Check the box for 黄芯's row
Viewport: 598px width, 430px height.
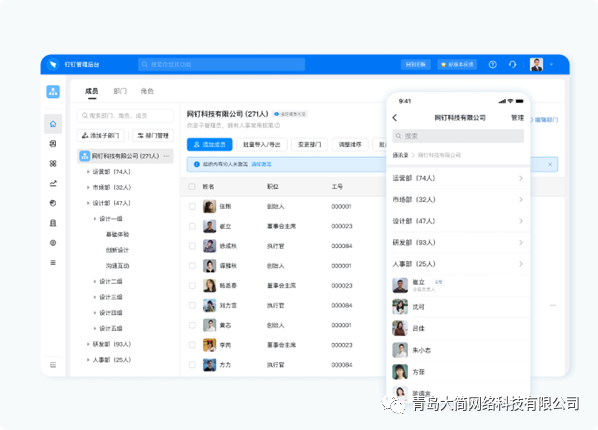click(x=192, y=325)
